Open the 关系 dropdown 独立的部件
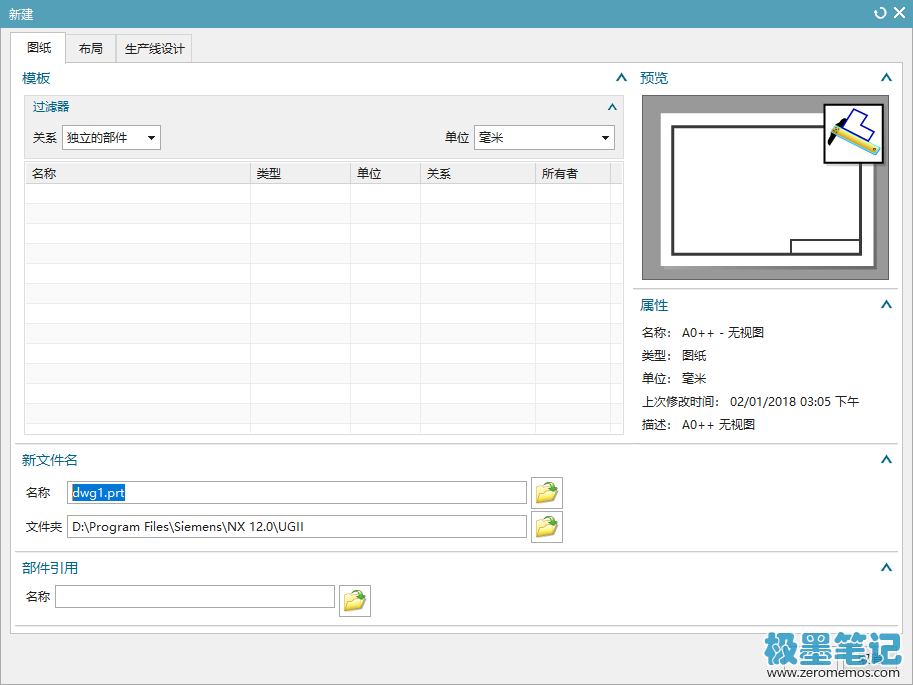913x685 pixels. pos(111,138)
